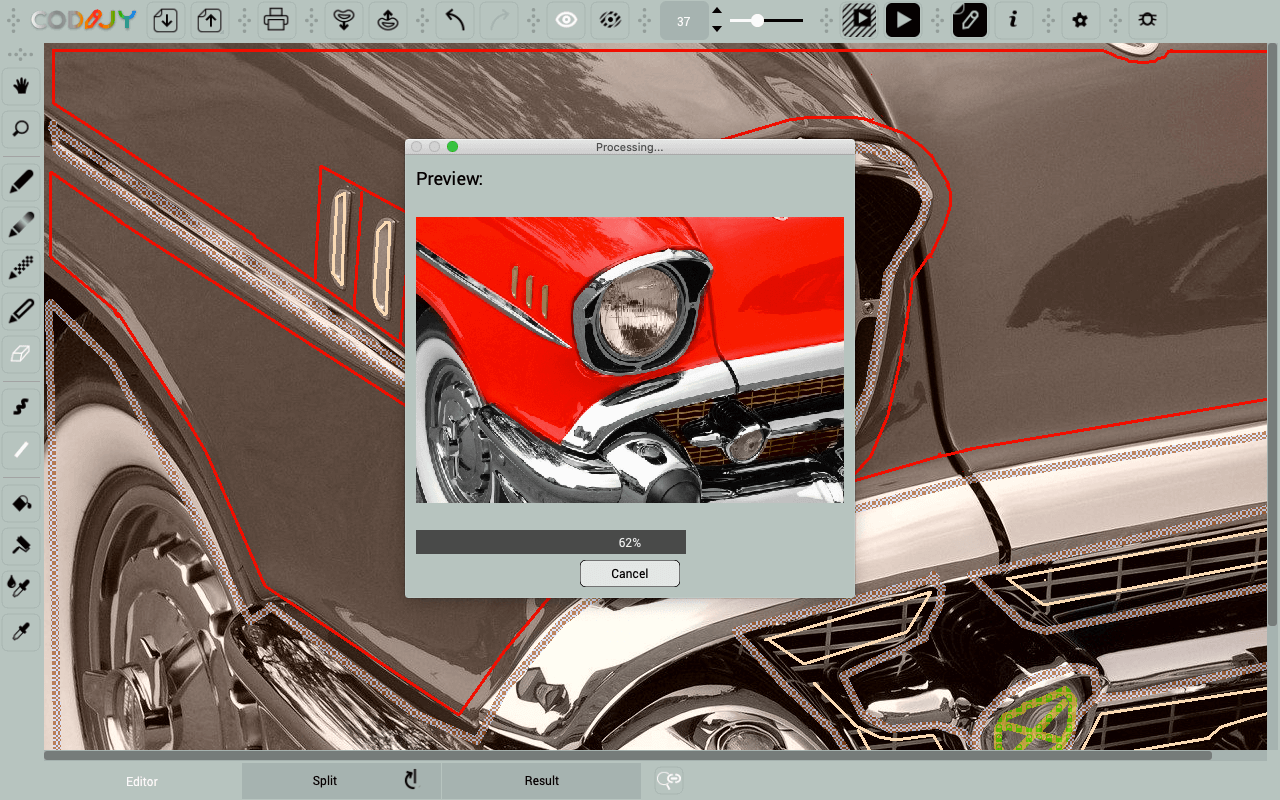Click the green mask on grille emblem
Screen dimensions: 1280x800
click(x=1037, y=718)
